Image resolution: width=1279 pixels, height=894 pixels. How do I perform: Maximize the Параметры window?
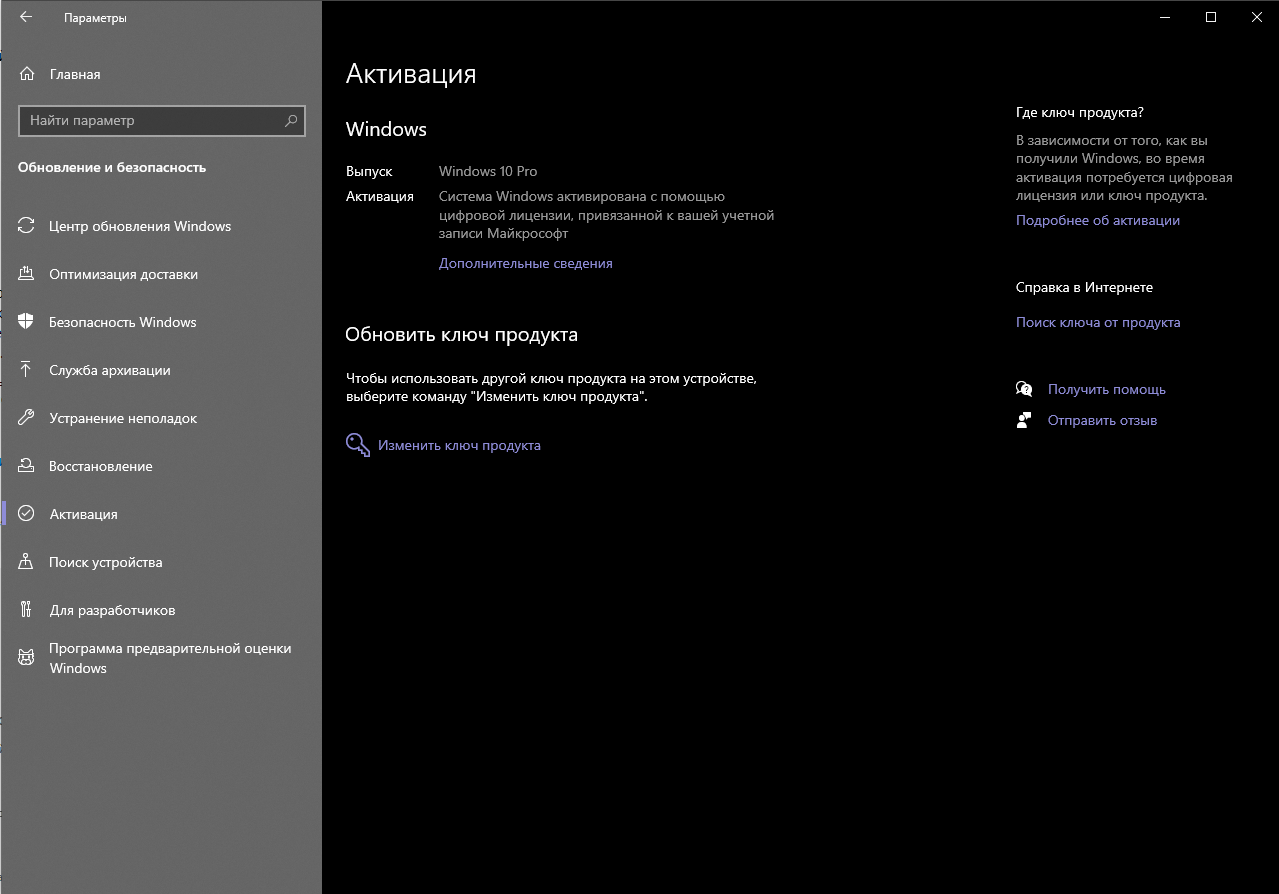point(1210,17)
